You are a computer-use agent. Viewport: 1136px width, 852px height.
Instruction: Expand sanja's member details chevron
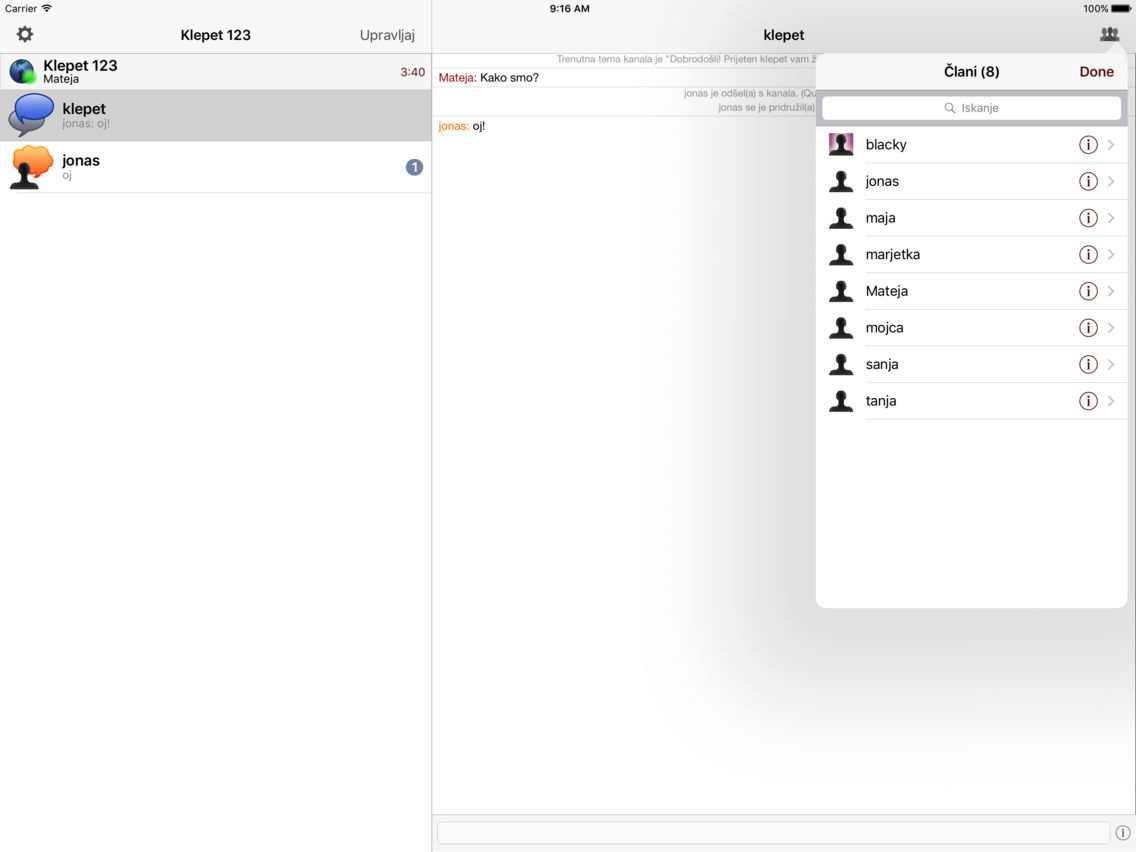click(1111, 364)
